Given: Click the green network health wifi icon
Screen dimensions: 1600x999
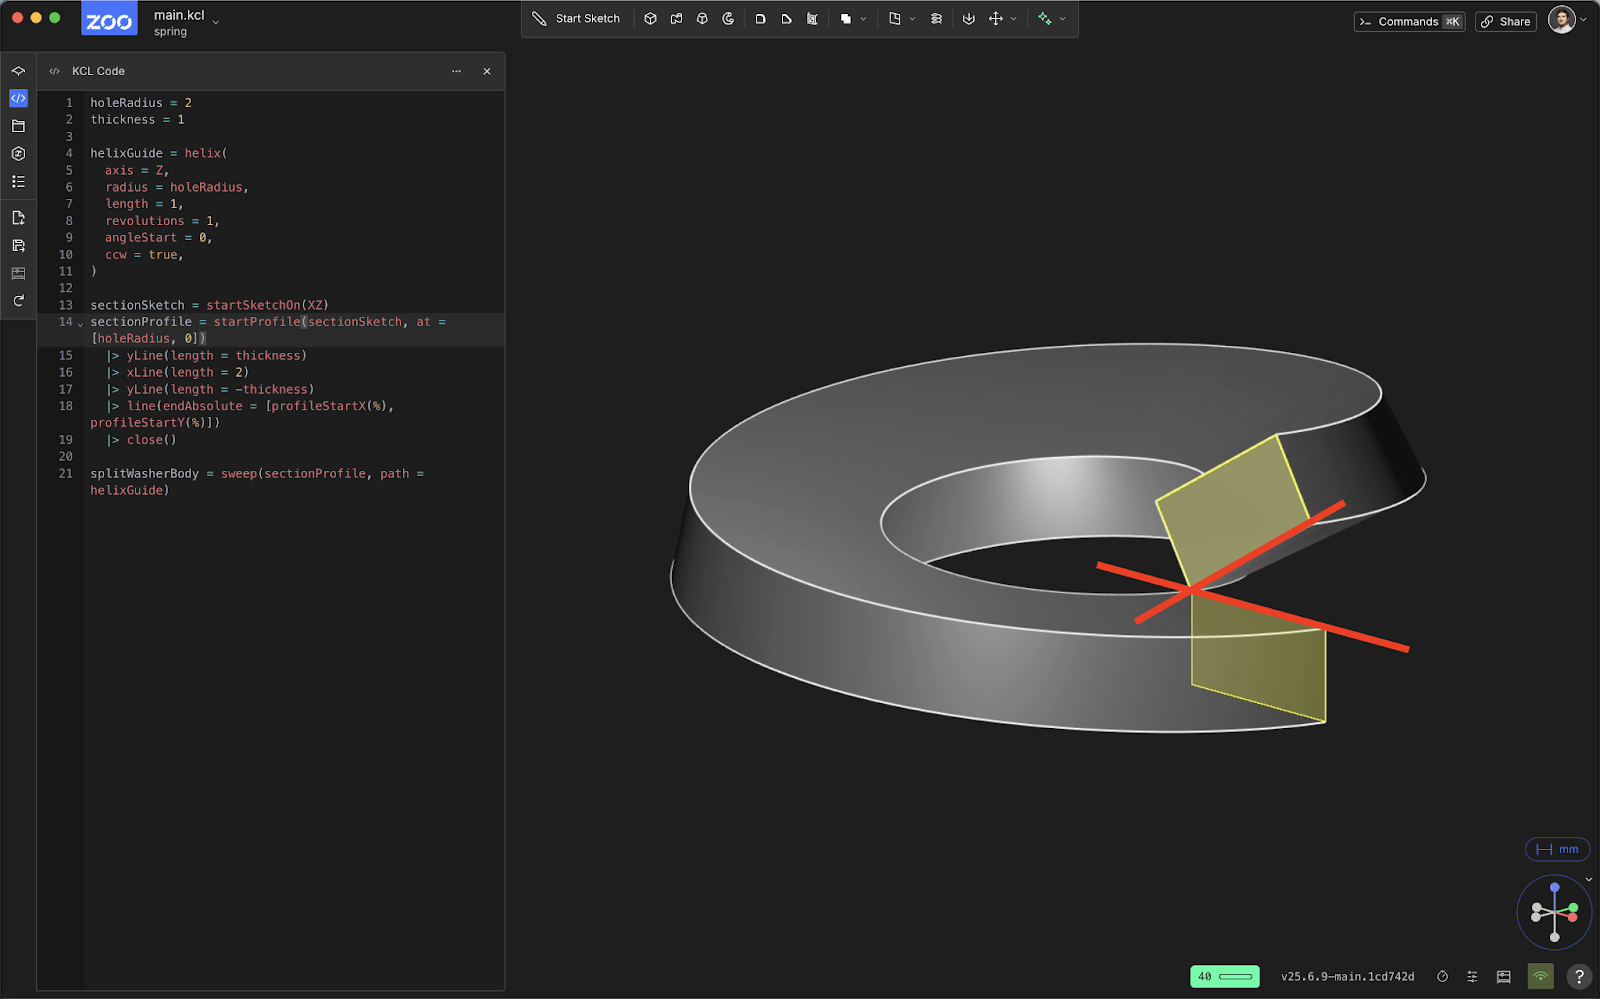Looking at the screenshot, I should (1540, 976).
